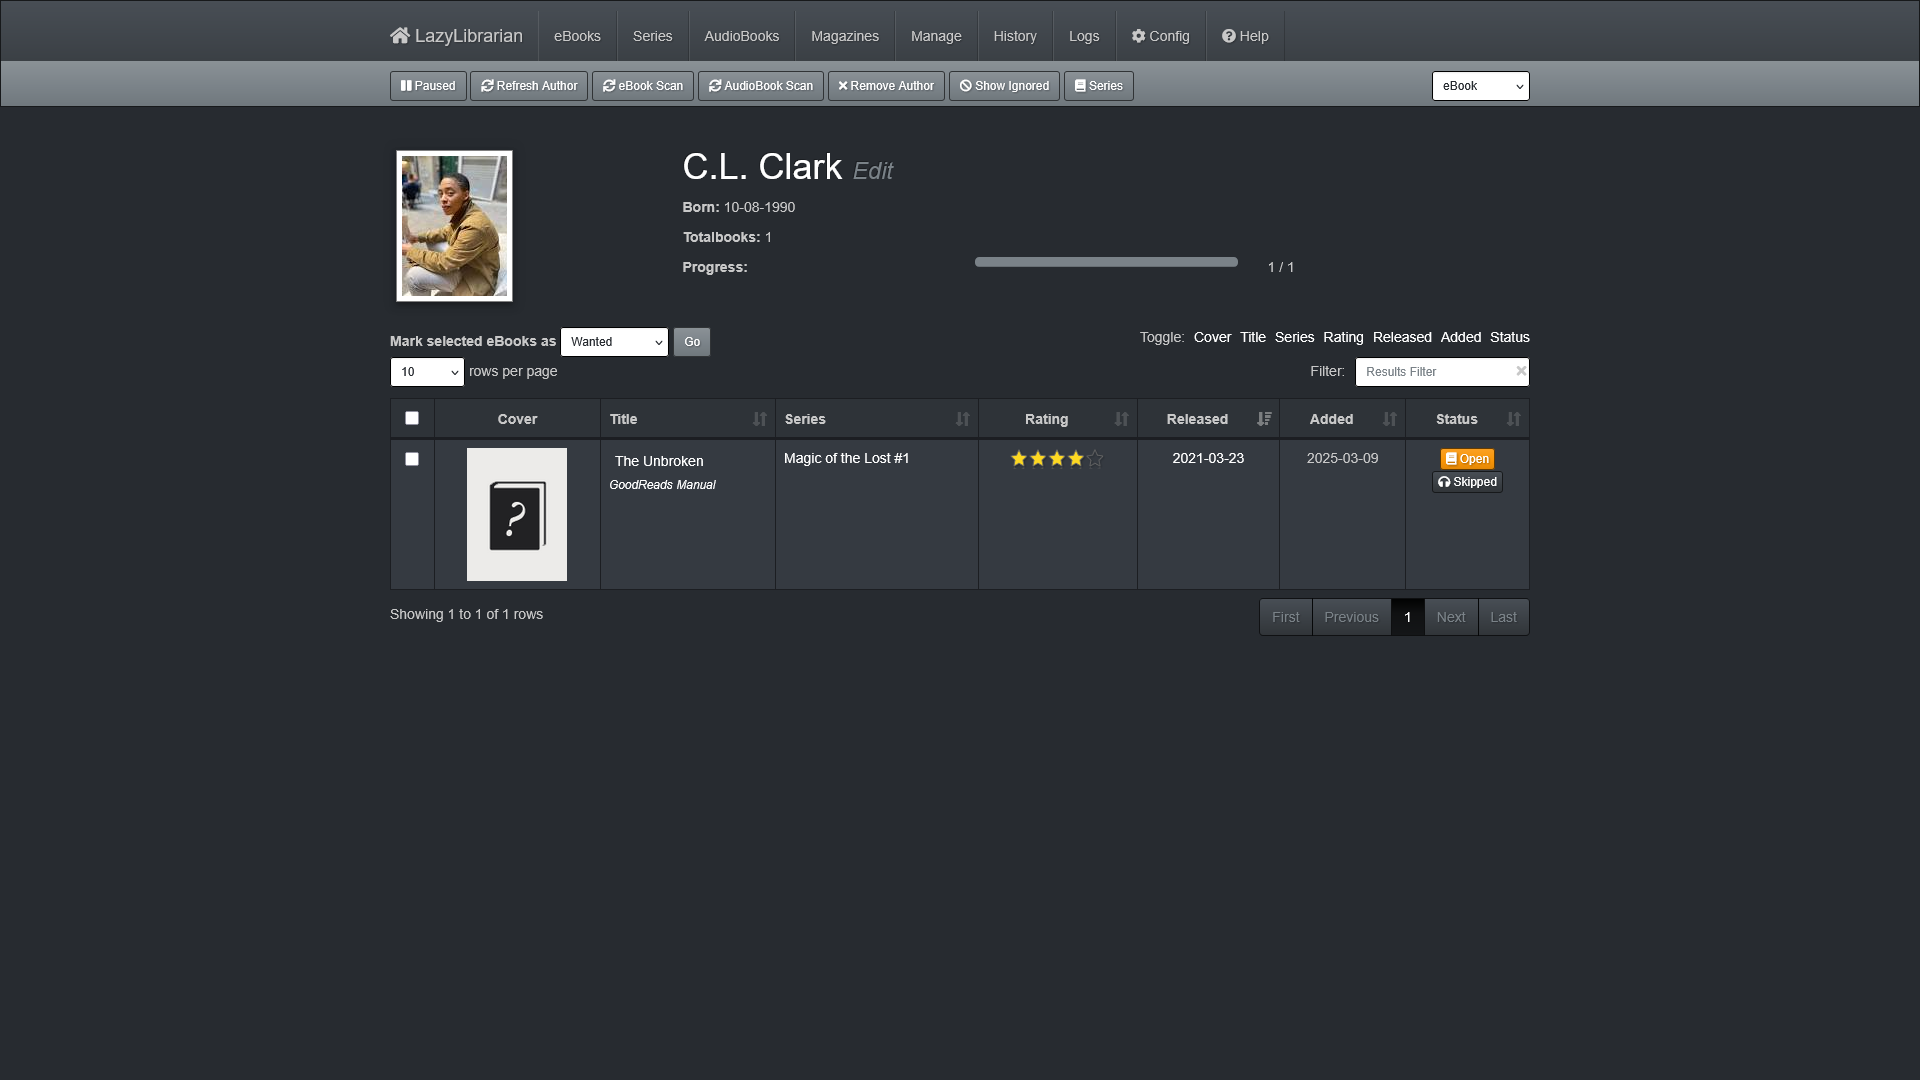
Task: Click the orange Open status button
Action: tap(1468, 459)
